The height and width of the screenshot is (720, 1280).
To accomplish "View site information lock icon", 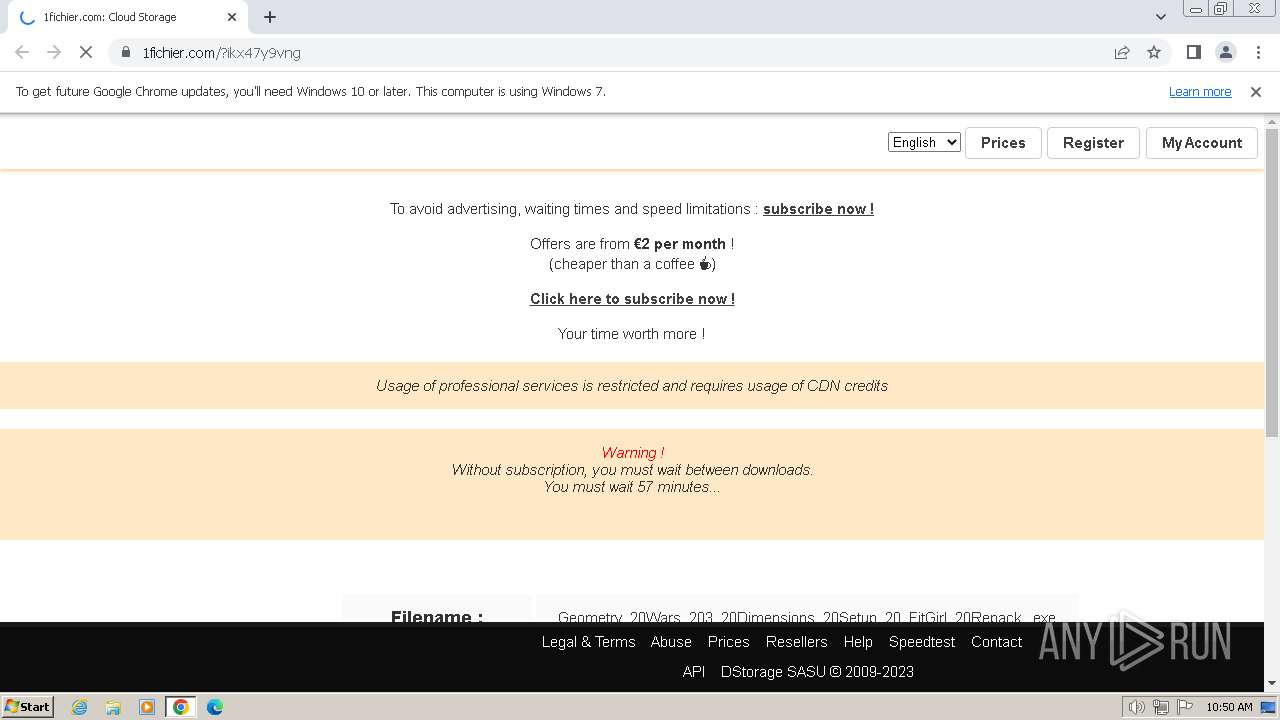I will tap(126, 52).
